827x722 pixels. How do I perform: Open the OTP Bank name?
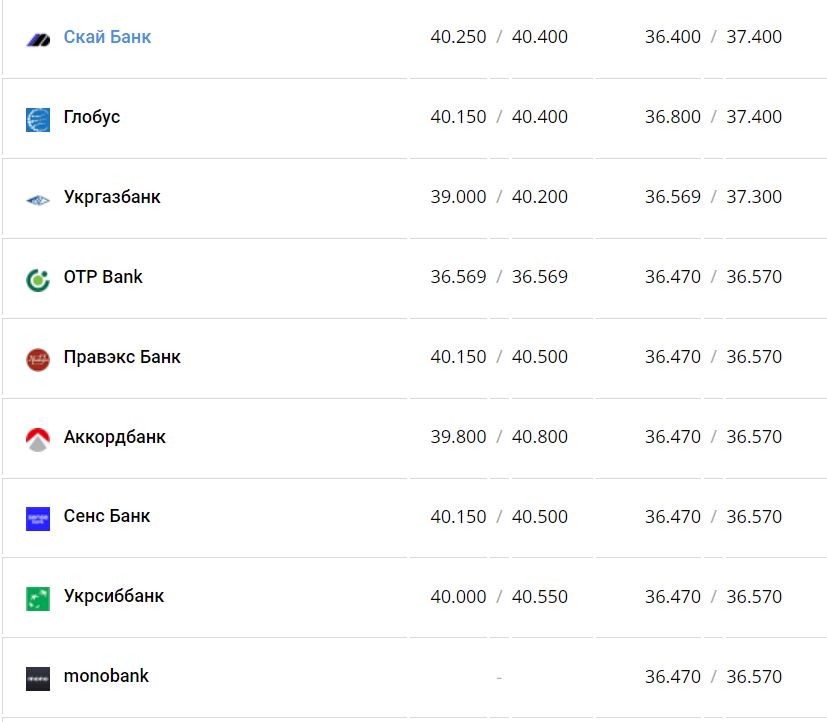click(x=103, y=277)
